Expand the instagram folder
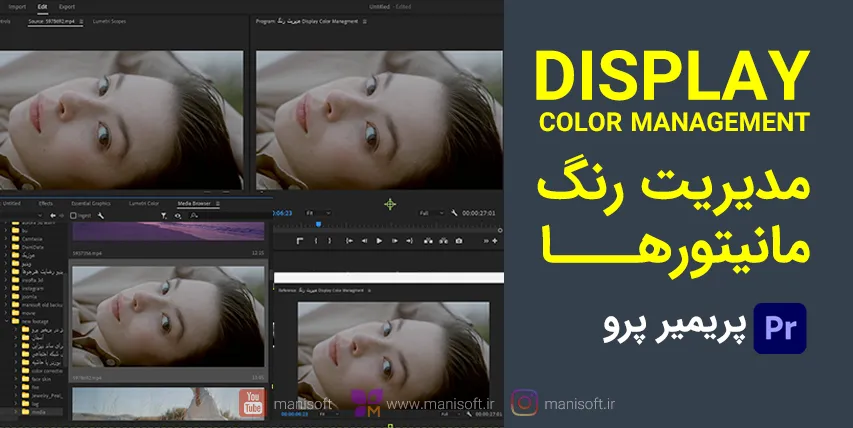Image resolution: width=853 pixels, height=428 pixels. pyautogui.click(x=6, y=288)
